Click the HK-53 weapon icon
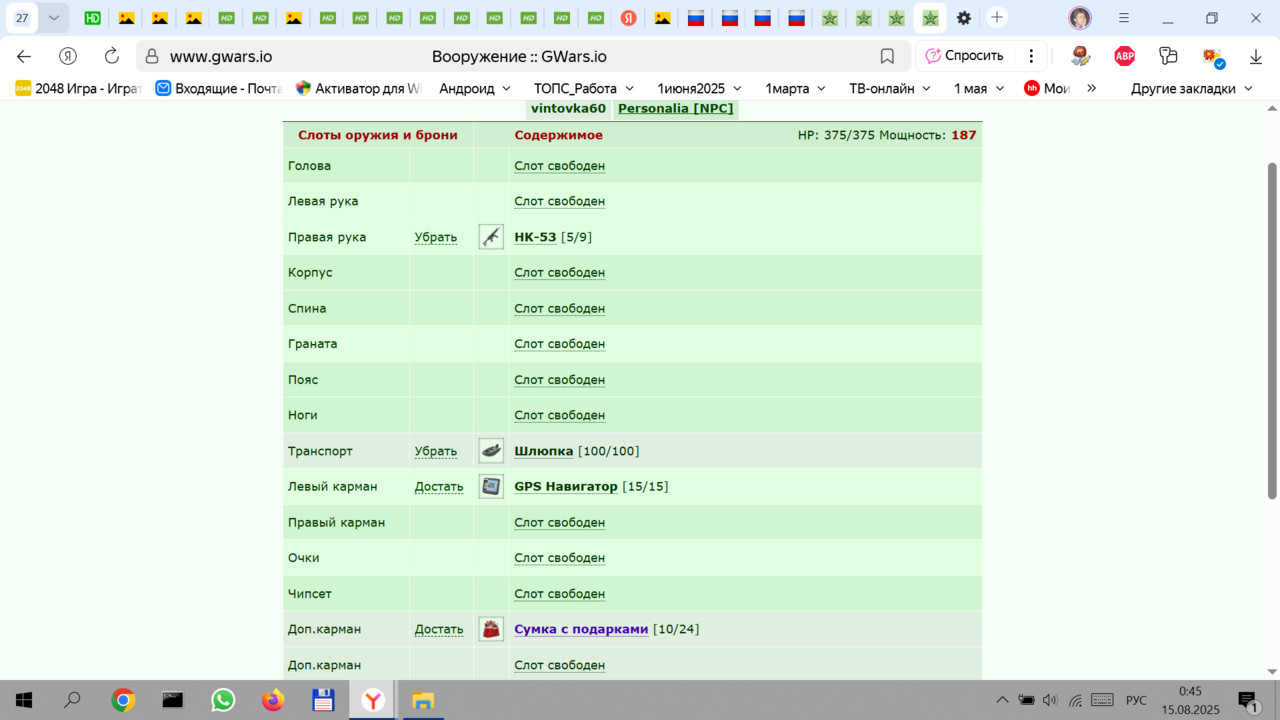This screenshot has height=720, width=1280. click(491, 237)
